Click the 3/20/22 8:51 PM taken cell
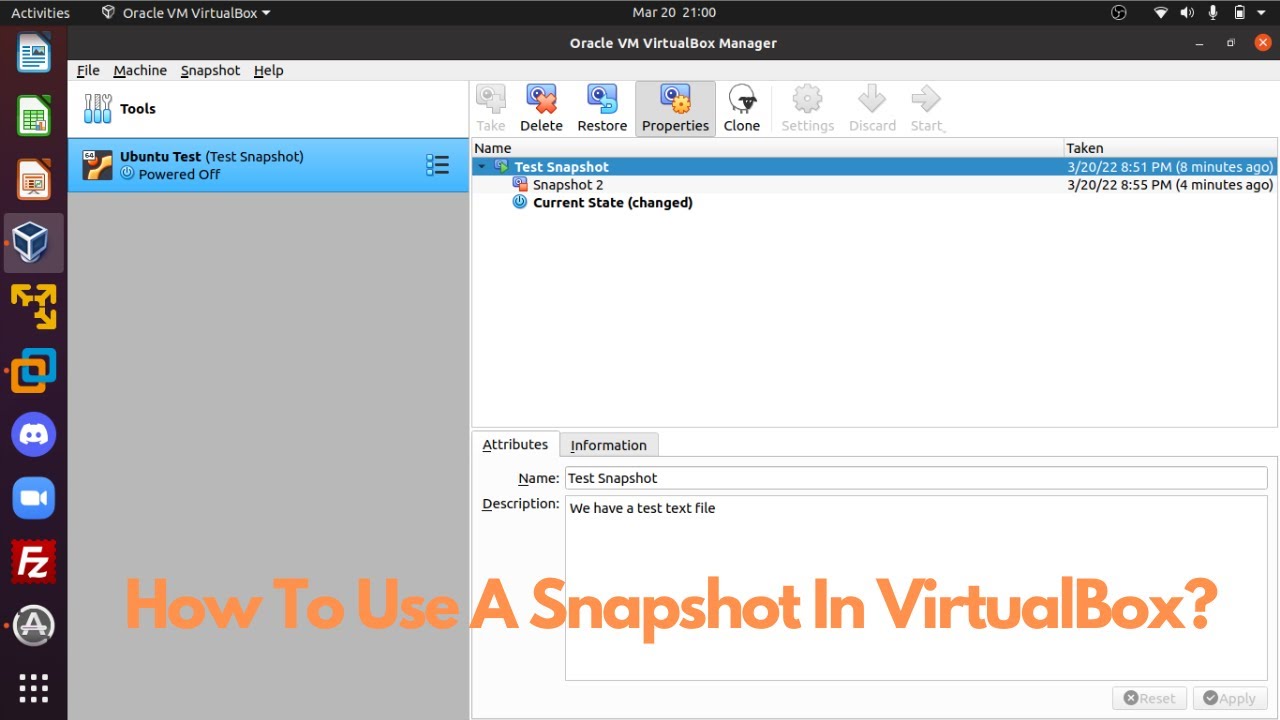The height and width of the screenshot is (720, 1280). click(x=1170, y=167)
